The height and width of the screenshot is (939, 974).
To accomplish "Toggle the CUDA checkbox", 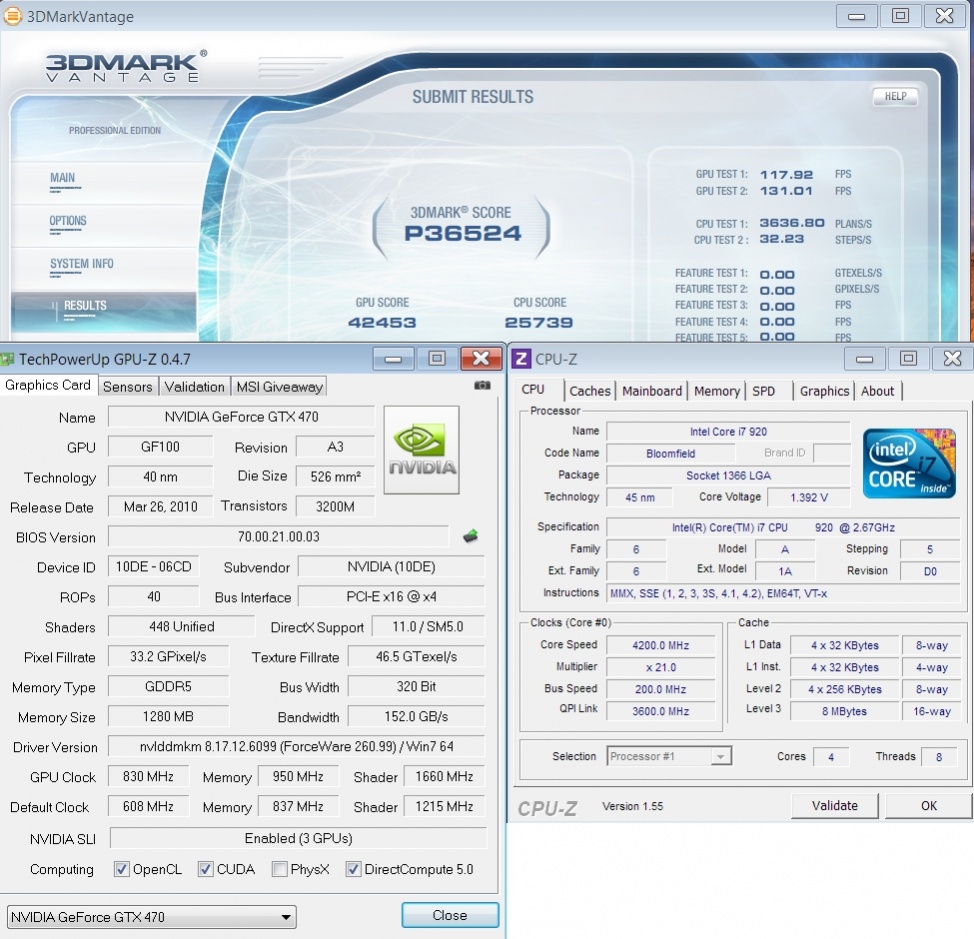I will point(206,869).
